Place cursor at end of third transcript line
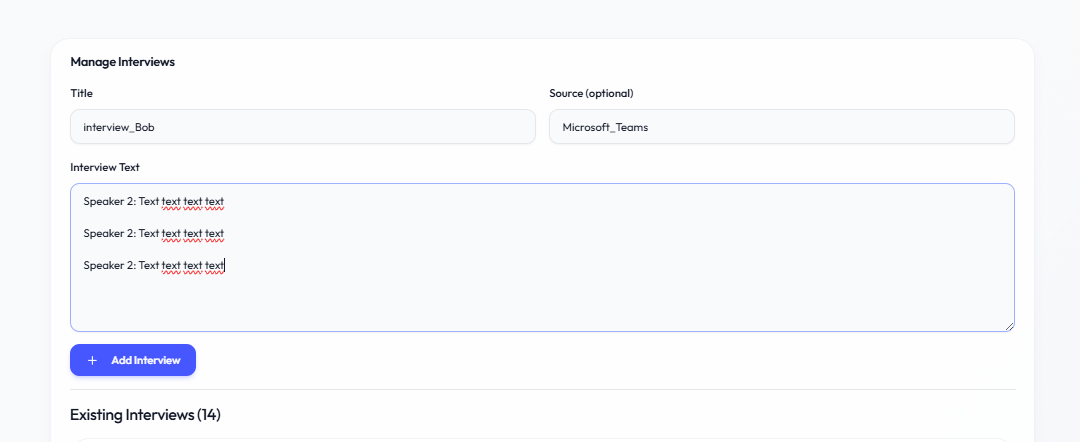 (225, 265)
